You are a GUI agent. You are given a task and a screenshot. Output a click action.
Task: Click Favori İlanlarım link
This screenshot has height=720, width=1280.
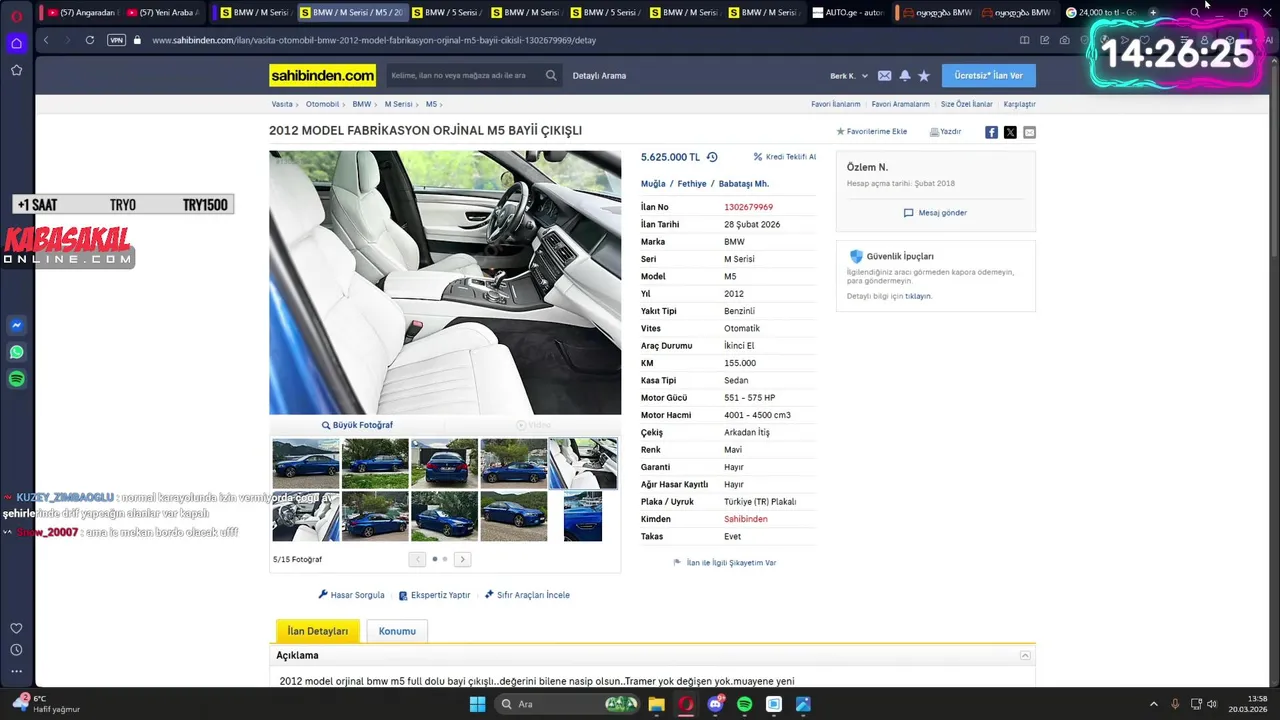tap(836, 104)
